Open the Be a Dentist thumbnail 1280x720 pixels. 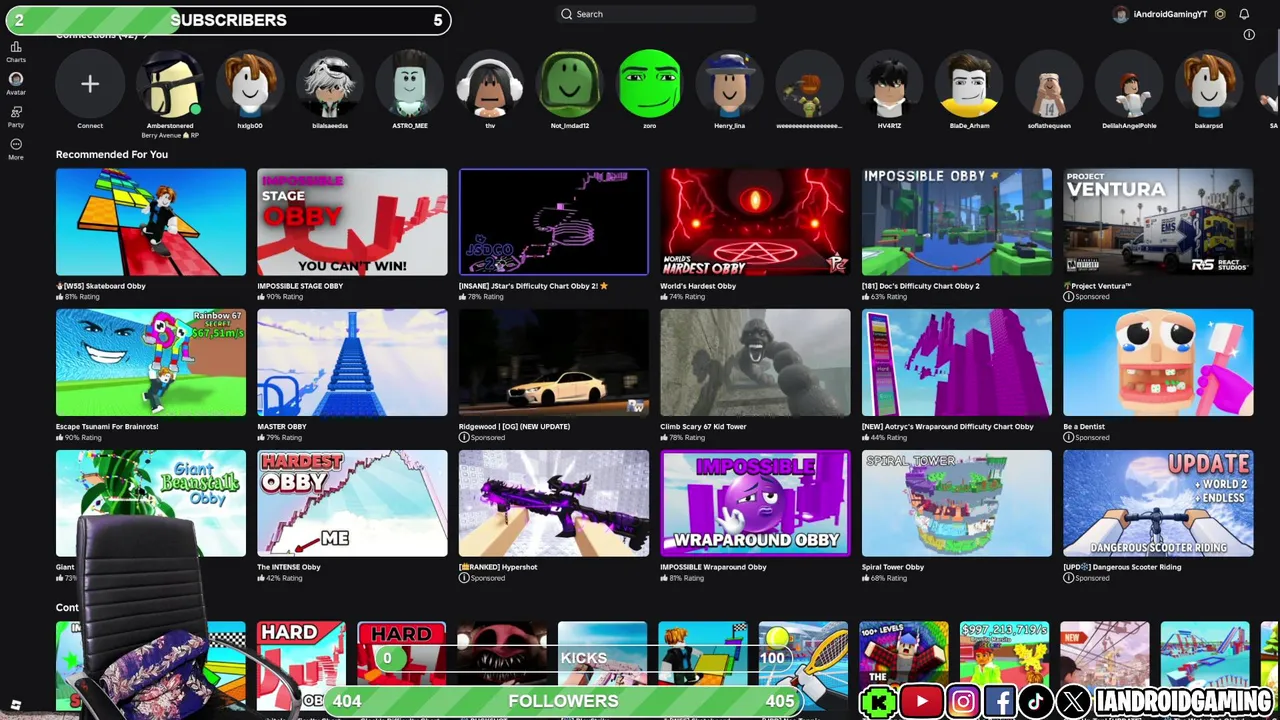(x=1158, y=362)
